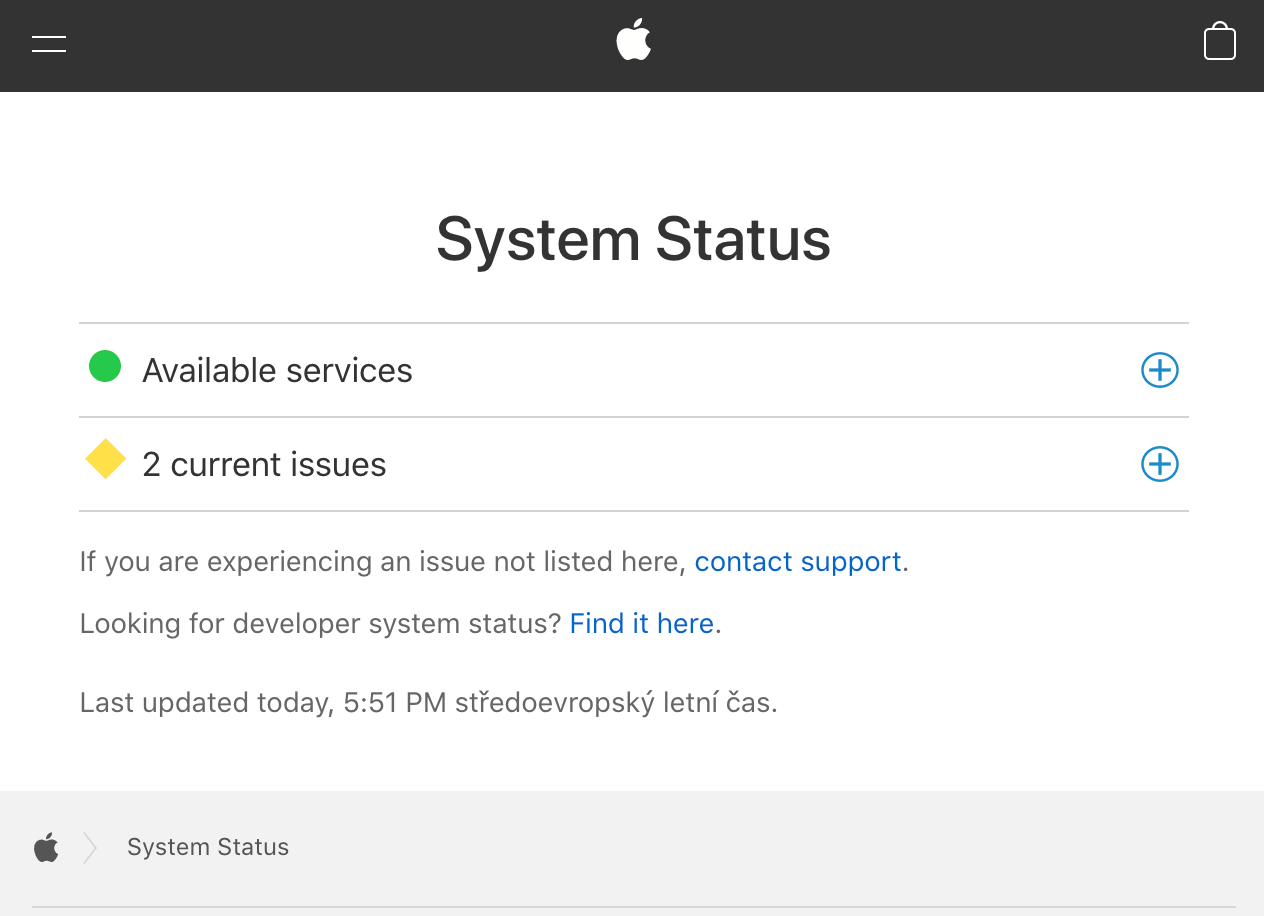The height and width of the screenshot is (916, 1264).
Task: Select the '2 current issues' label
Action: click(264, 465)
